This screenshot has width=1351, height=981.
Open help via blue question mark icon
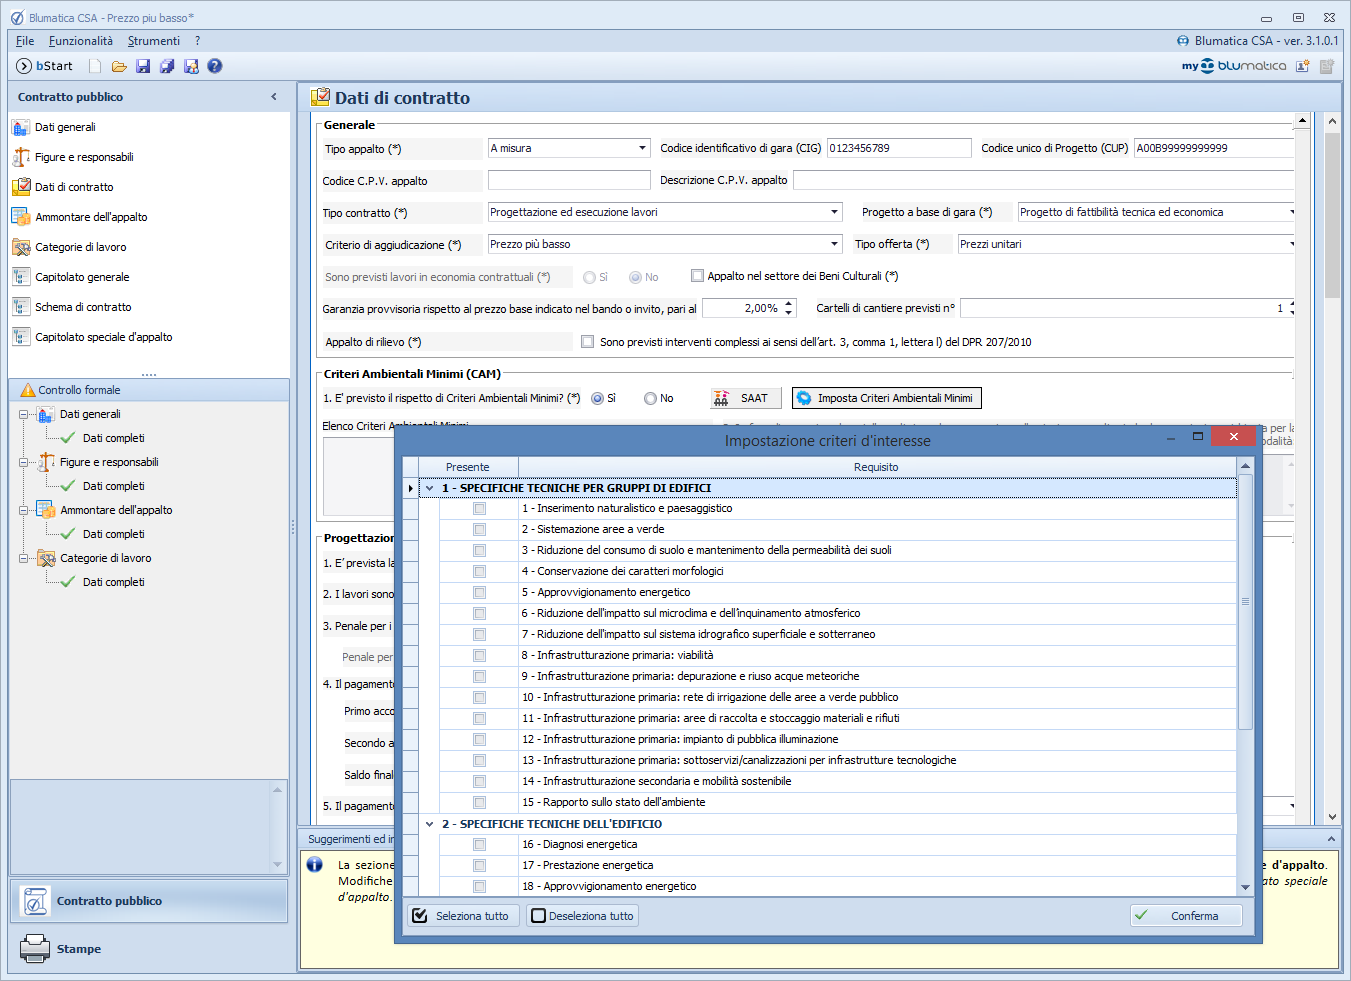pyautogui.click(x=215, y=66)
